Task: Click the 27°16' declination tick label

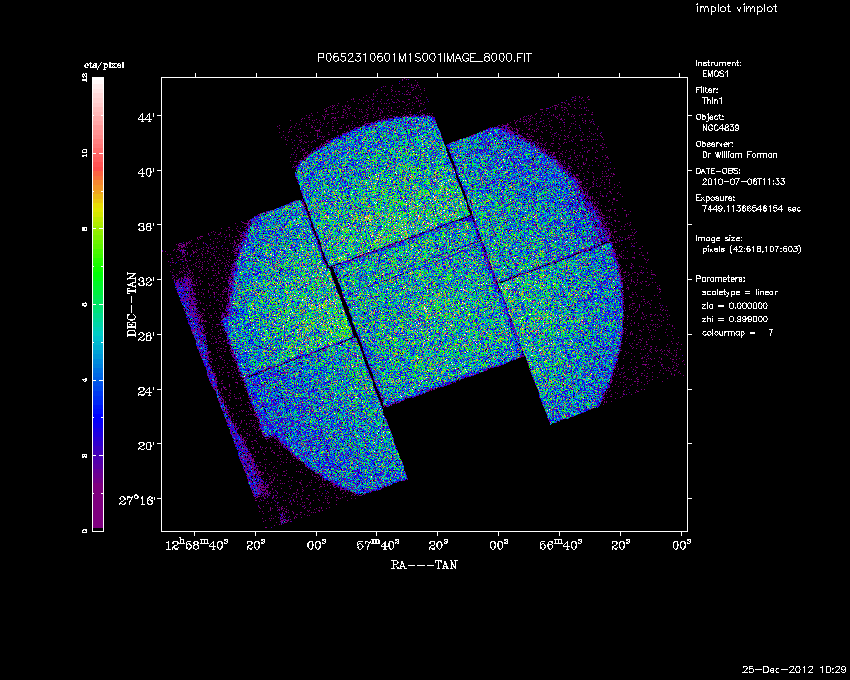Action: (138, 499)
